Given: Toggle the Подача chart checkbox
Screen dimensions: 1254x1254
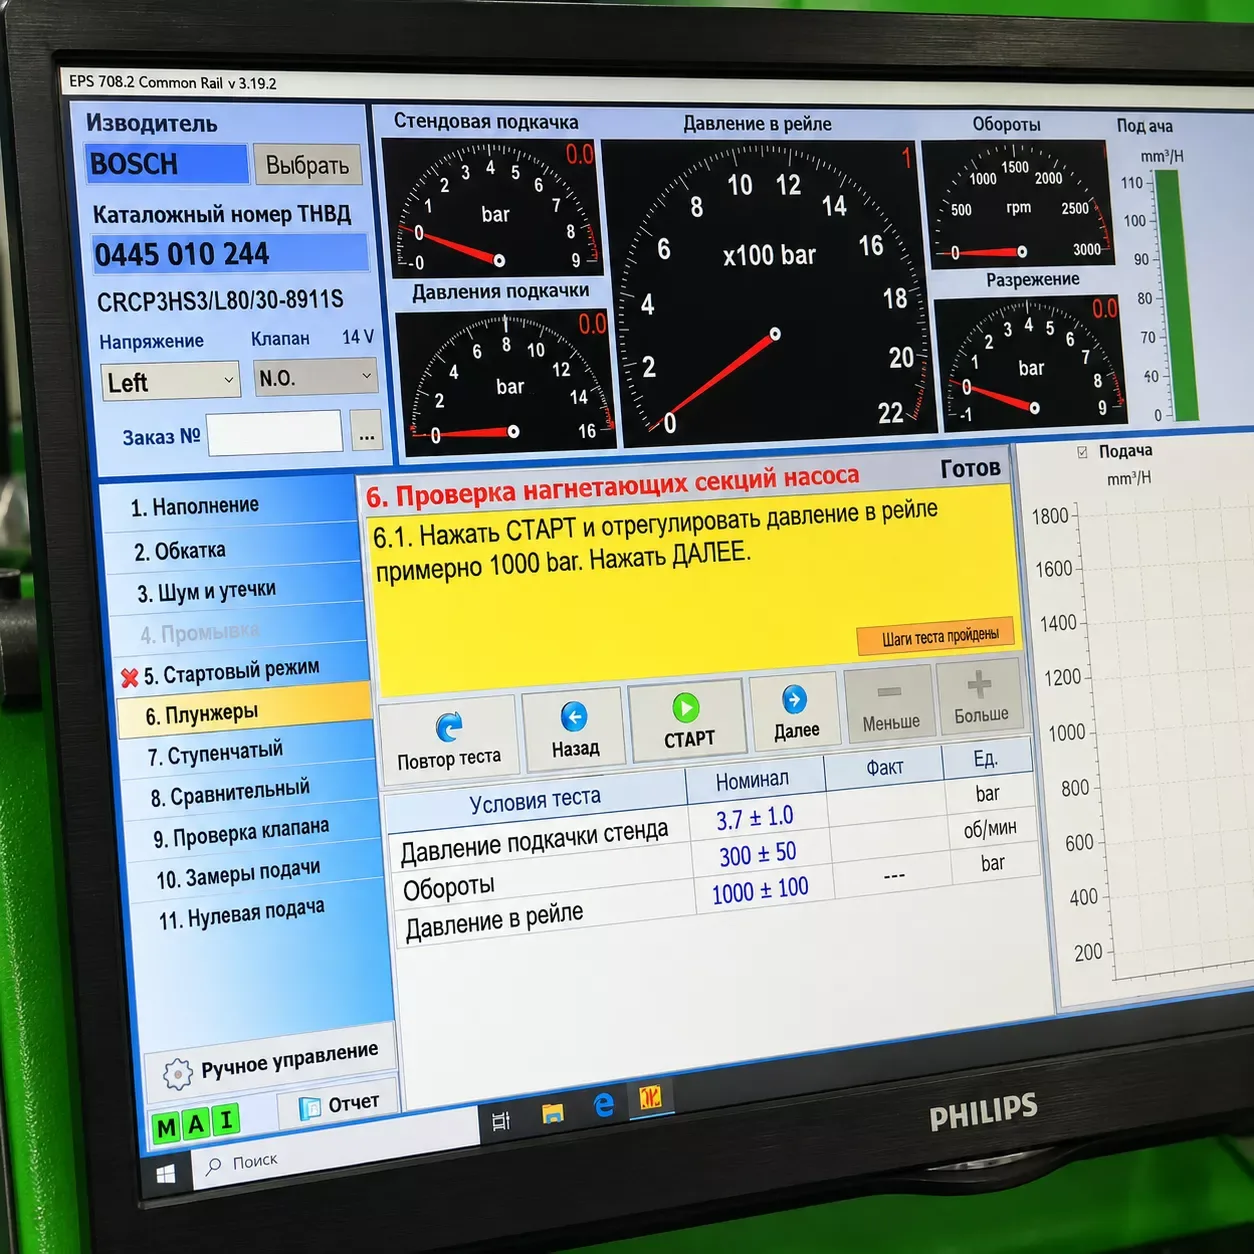Looking at the screenshot, I should click(x=1082, y=452).
